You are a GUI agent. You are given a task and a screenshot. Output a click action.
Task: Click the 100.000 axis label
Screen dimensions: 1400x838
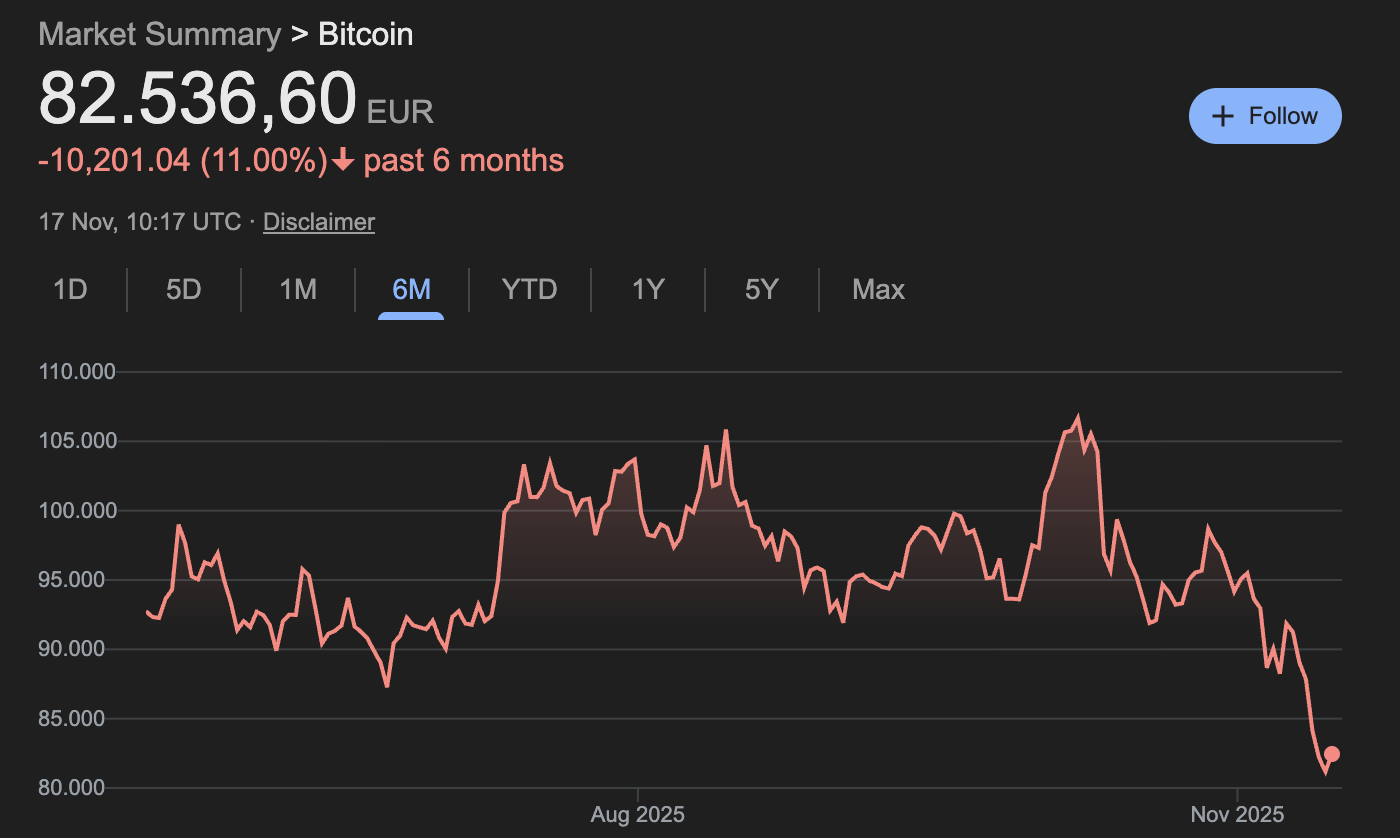coord(78,511)
